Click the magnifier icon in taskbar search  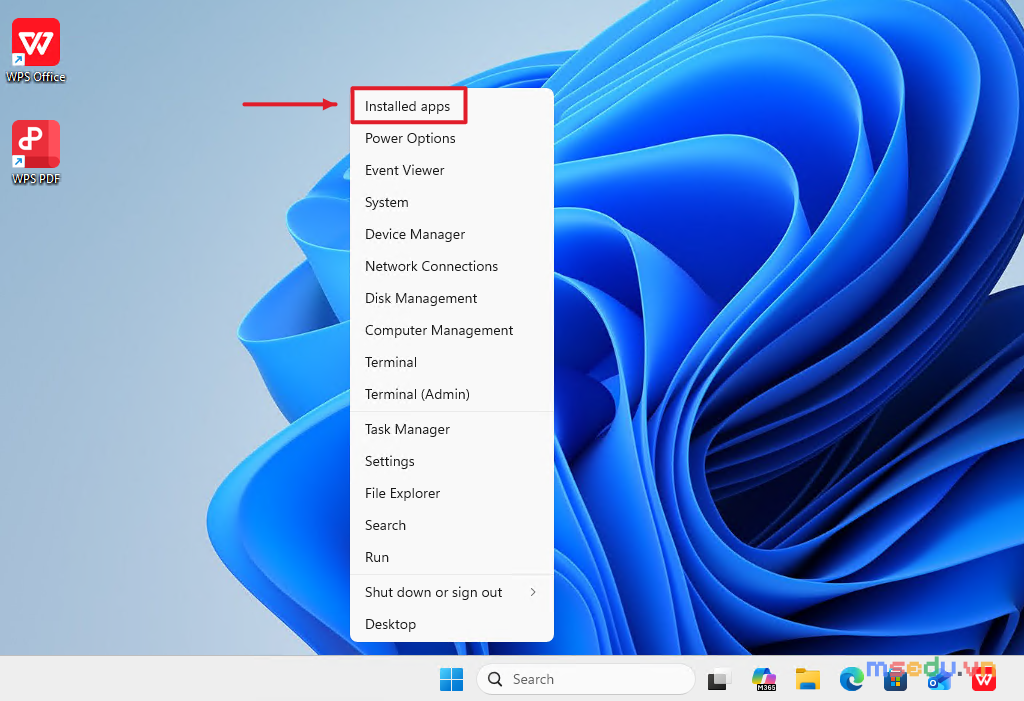point(495,679)
